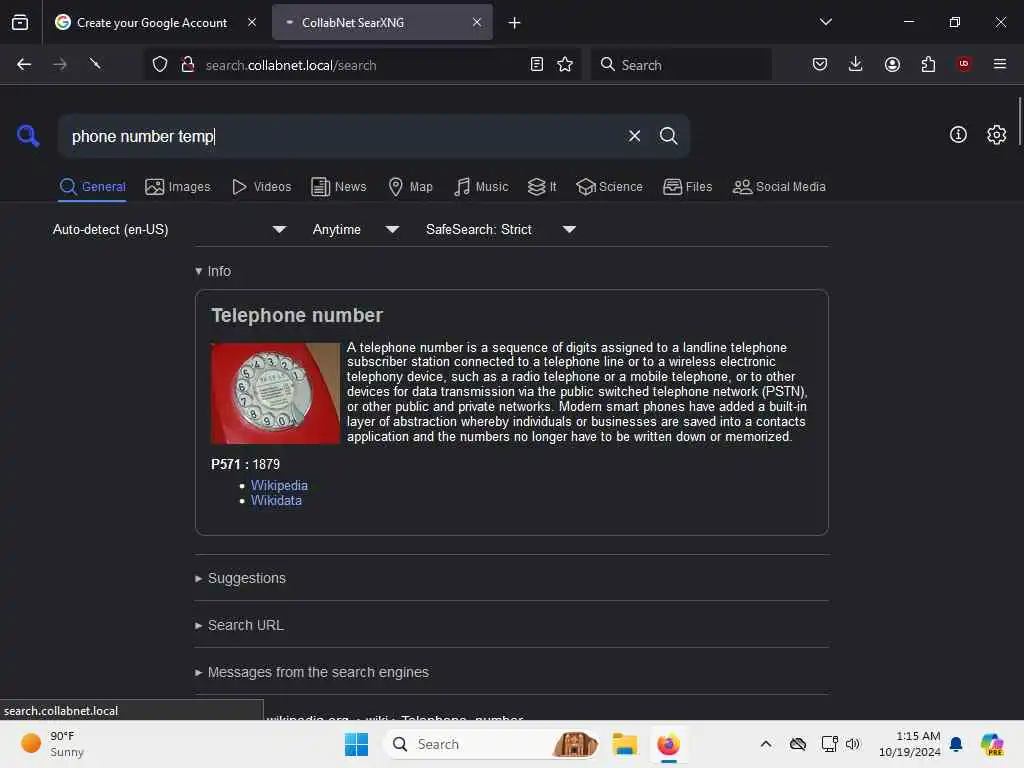Screen dimensions: 1024x768
Task: Expand Messages from the search engines
Action: pyautogui.click(x=312, y=672)
